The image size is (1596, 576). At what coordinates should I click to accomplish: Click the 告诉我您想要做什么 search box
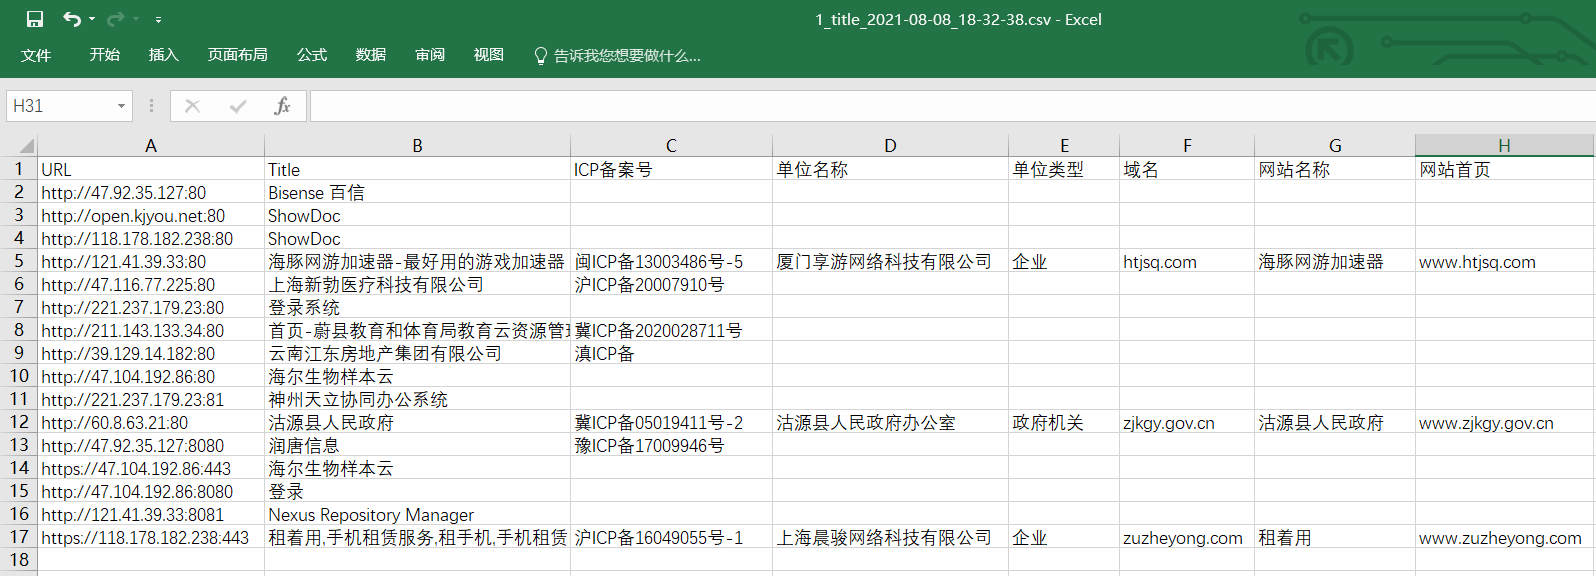tap(627, 56)
